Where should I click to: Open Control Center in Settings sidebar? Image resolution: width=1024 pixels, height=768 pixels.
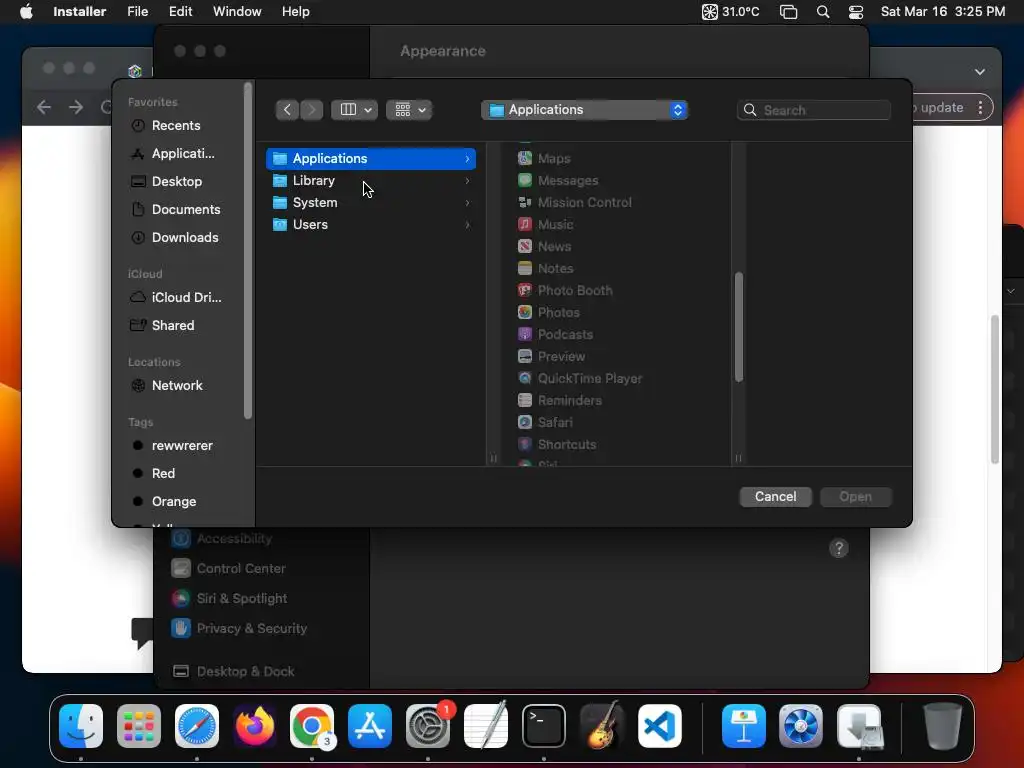(x=229, y=569)
